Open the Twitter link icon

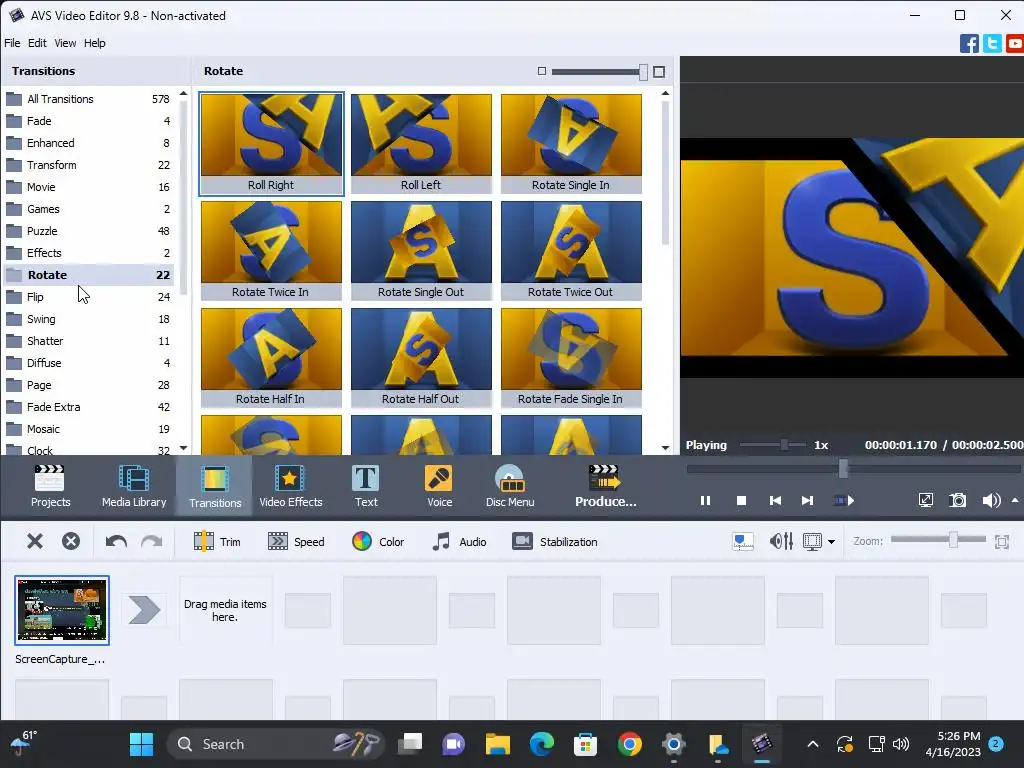992,44
